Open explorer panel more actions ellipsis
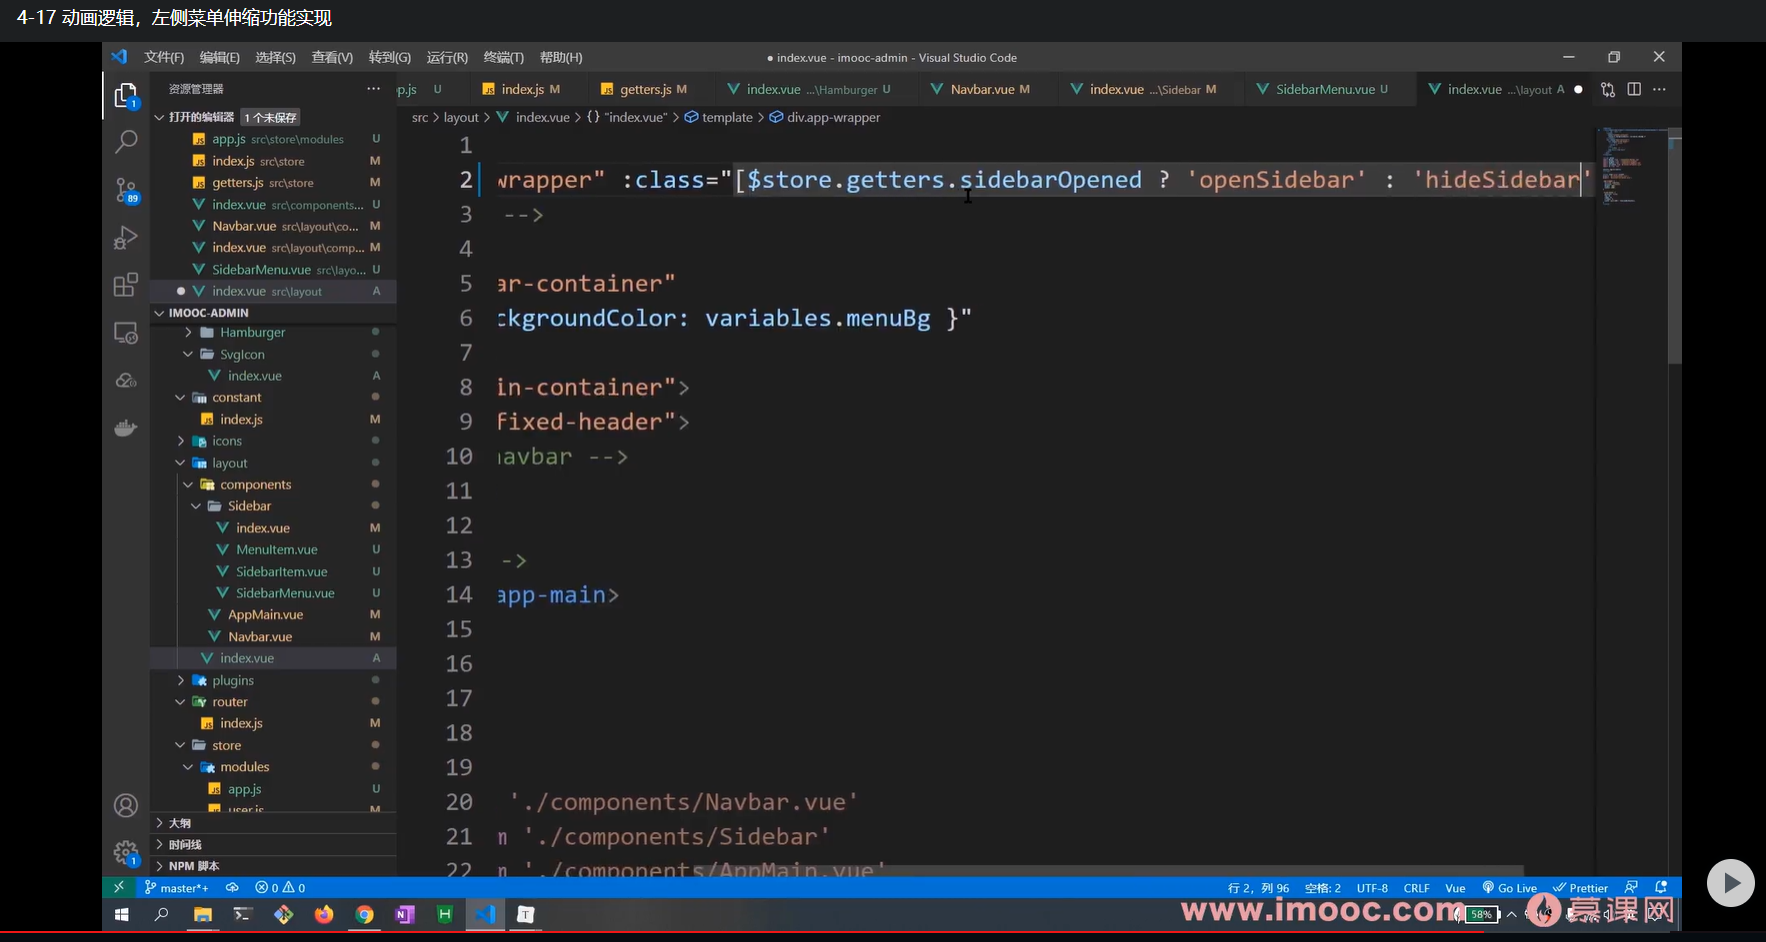 point(374,89)
